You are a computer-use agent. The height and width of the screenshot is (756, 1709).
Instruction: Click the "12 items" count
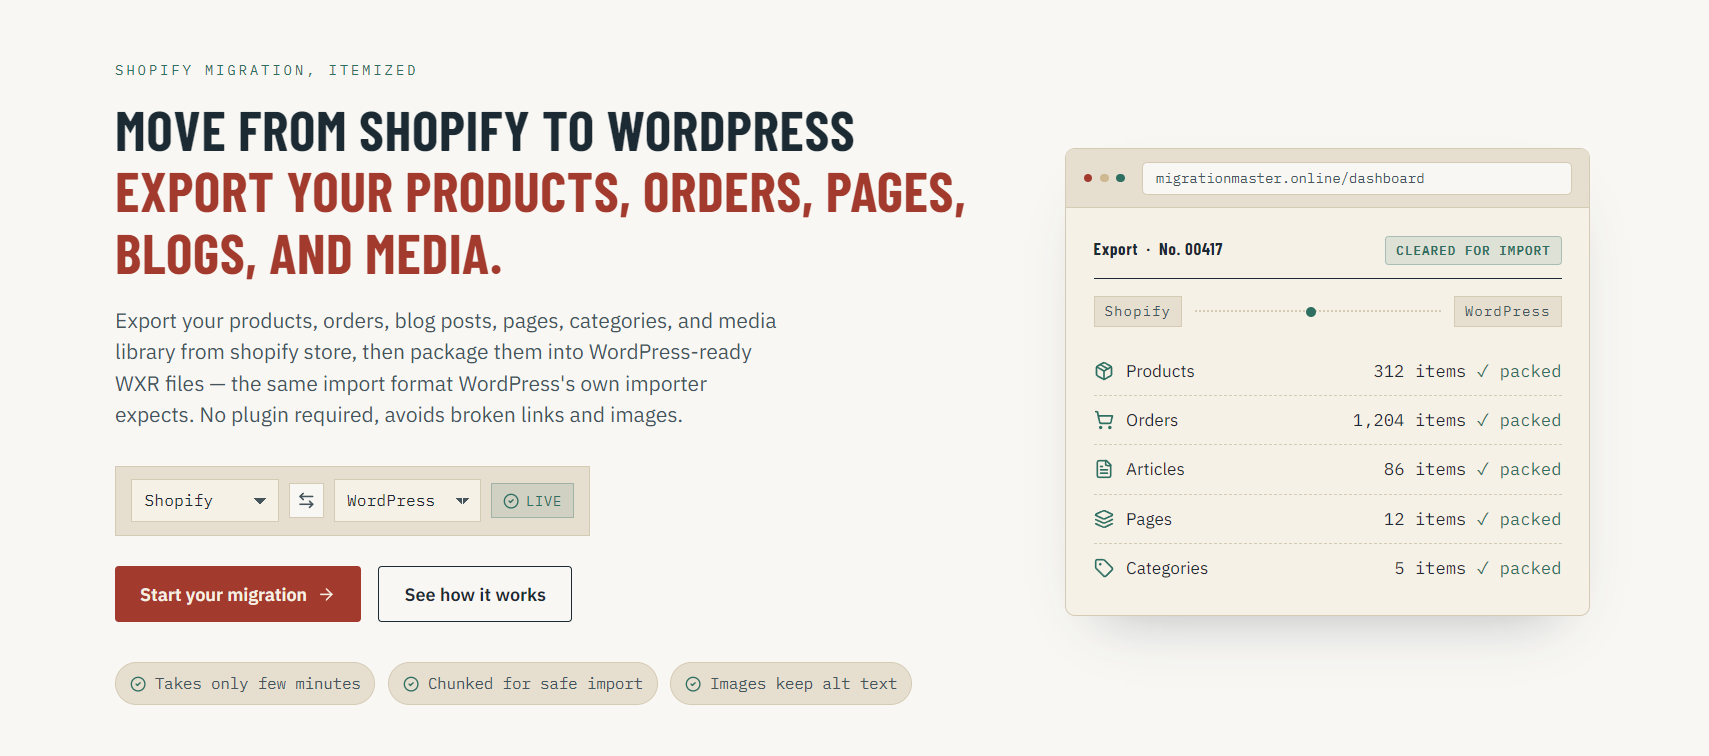1425,519
